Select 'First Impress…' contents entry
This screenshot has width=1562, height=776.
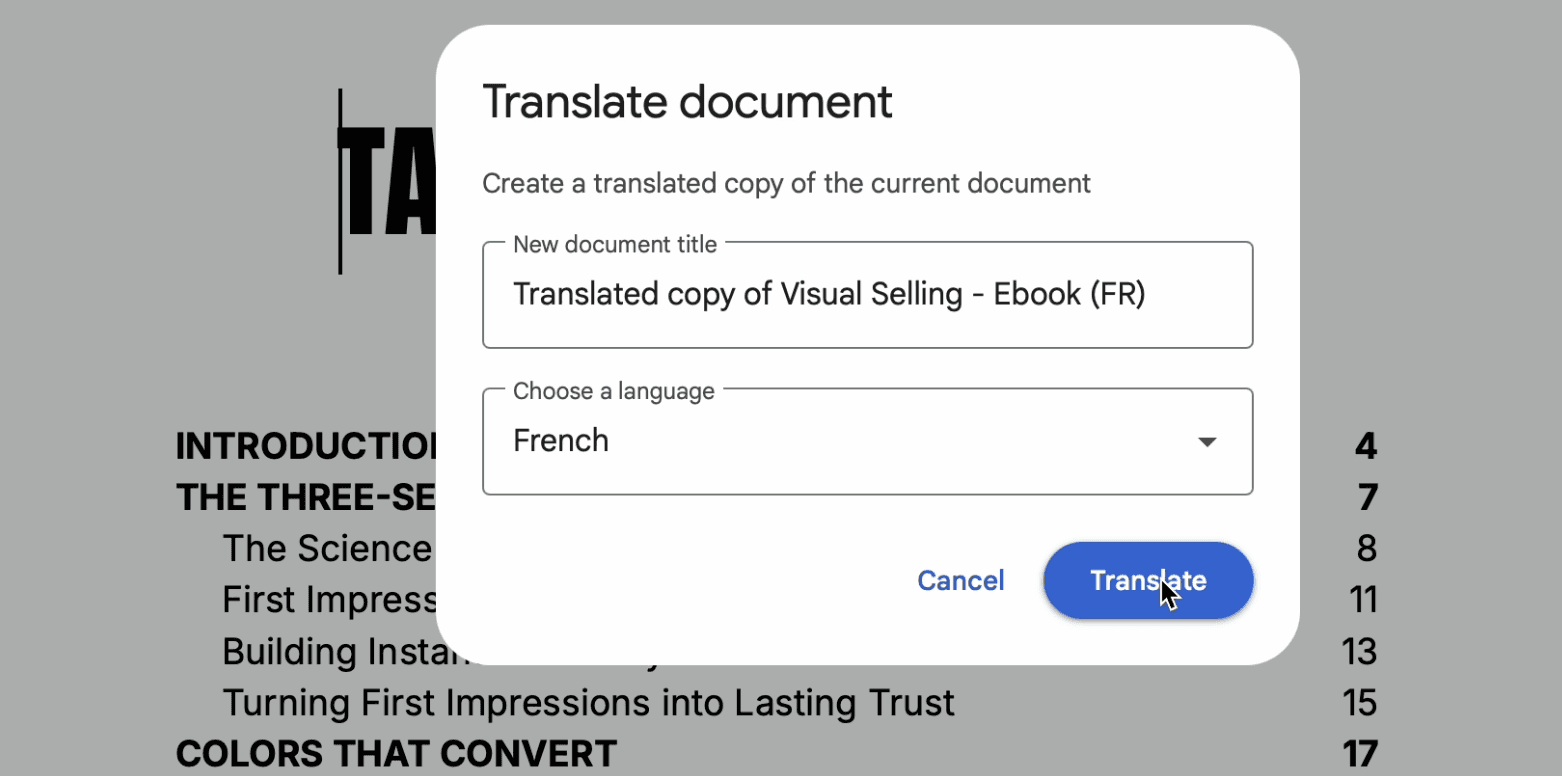coord(330,600)
